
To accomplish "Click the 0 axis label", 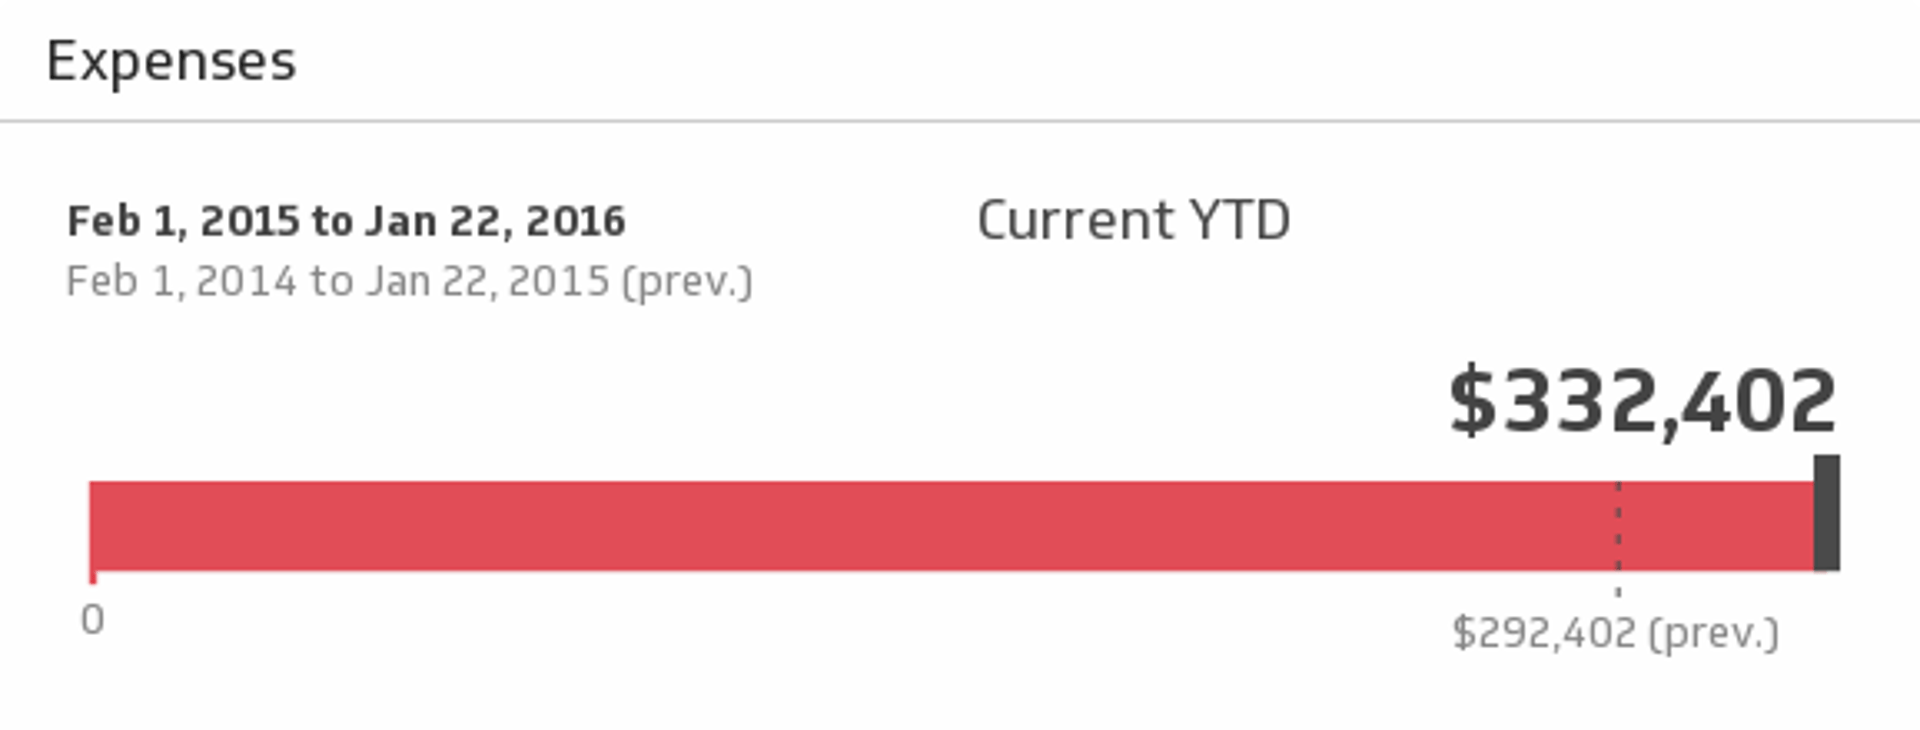I will click(92, 620).
